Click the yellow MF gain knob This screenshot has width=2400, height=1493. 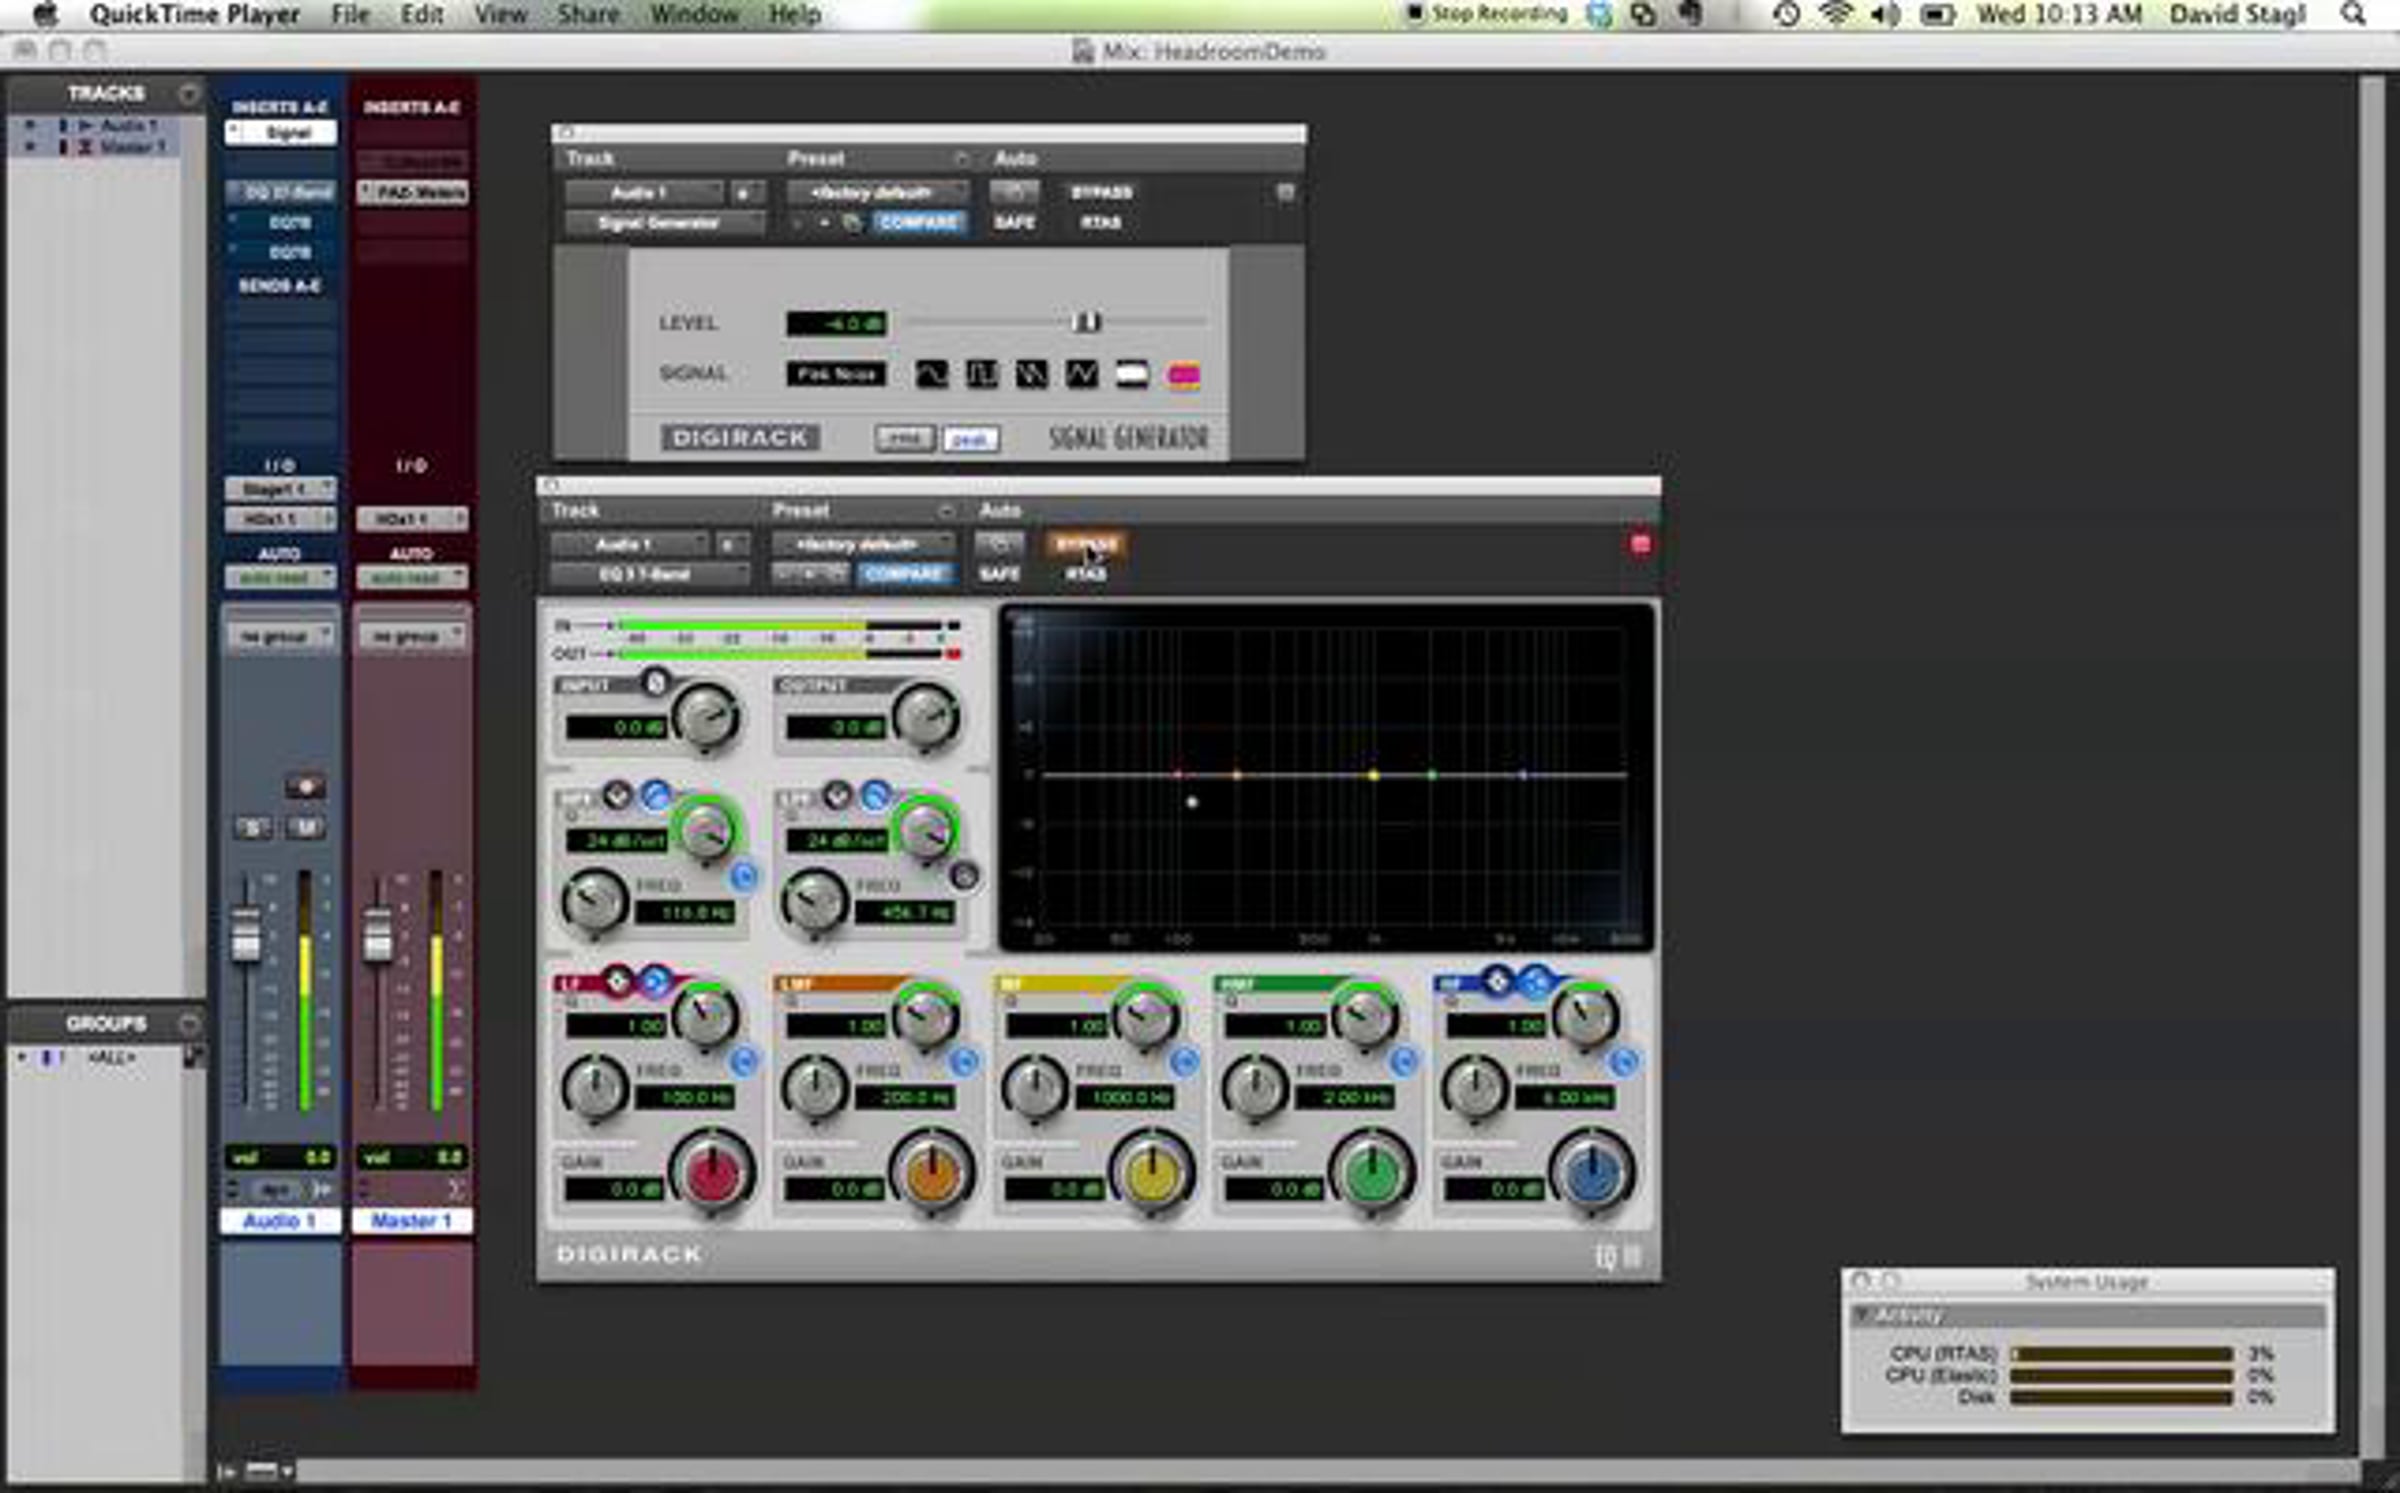pos(1151,1173)
